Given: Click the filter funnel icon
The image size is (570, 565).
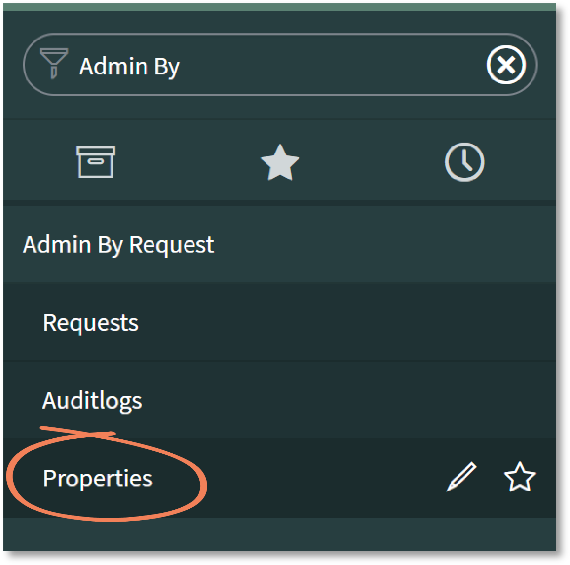Looking at the screenshot, I should click(x=54, y=63).
